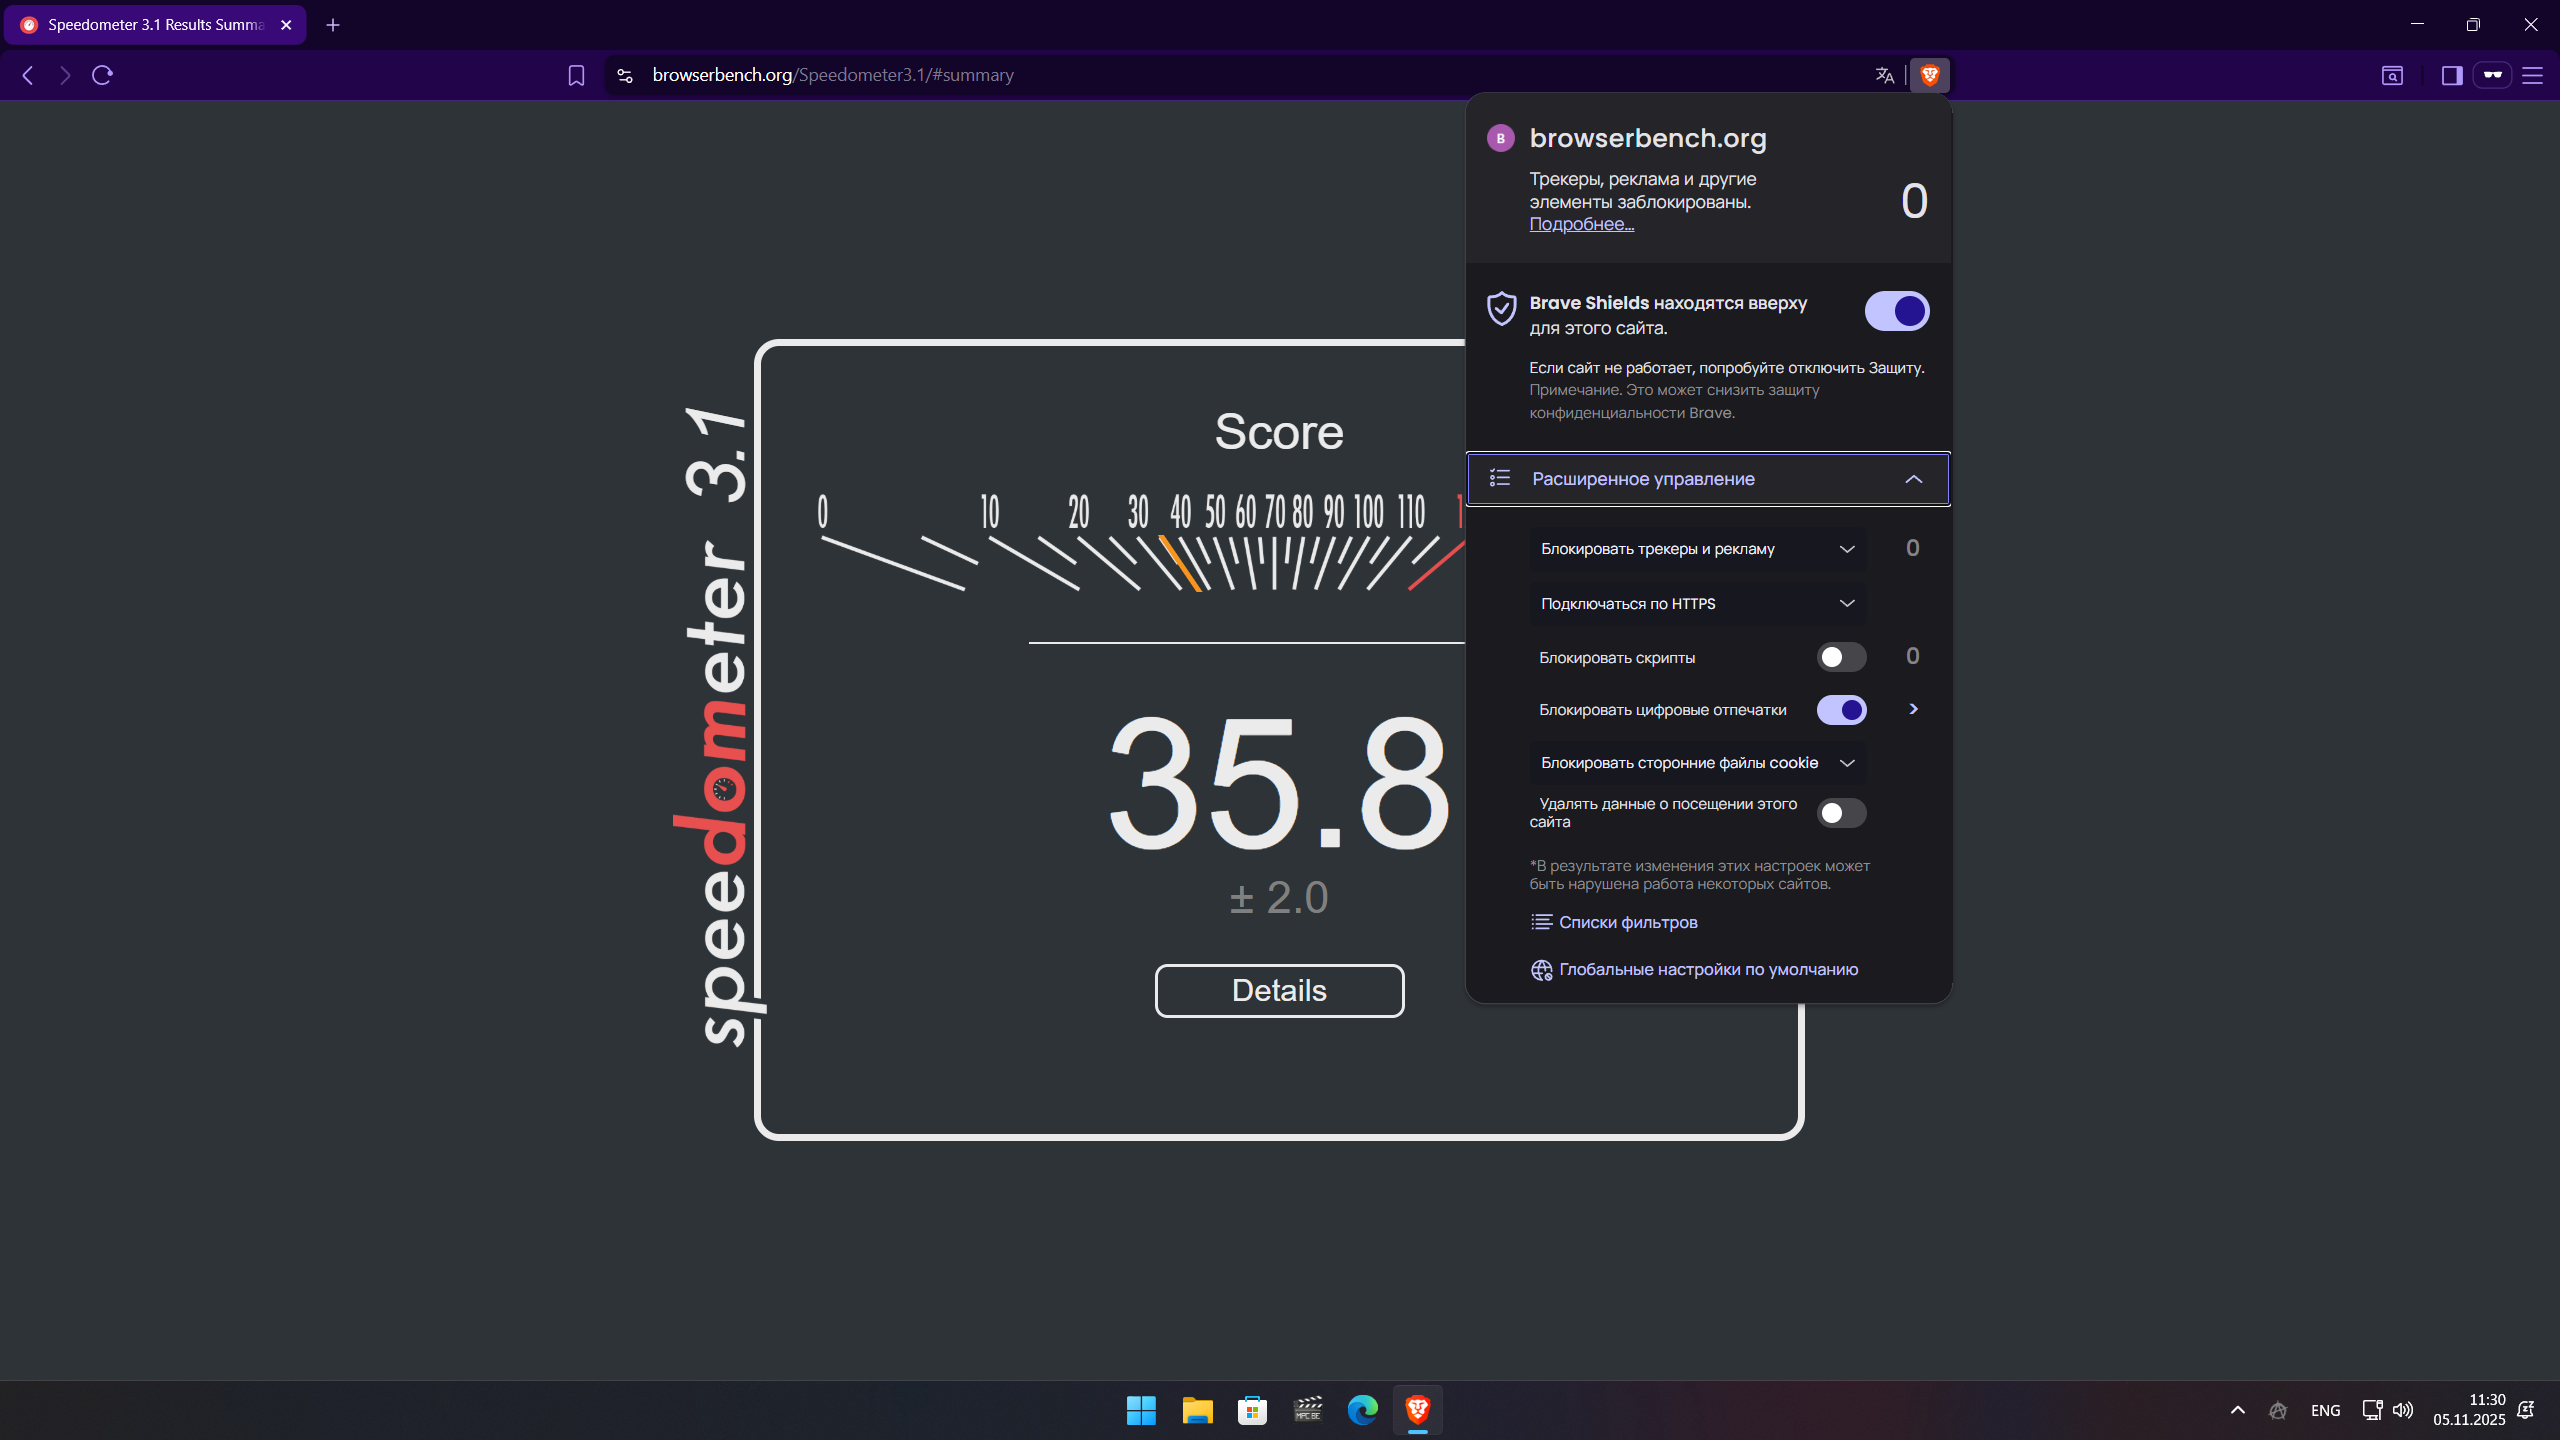Open the Brave hamburger menu
Image resolution: width=2560 pixels, height=1440 pixels.
[2532, 75]
